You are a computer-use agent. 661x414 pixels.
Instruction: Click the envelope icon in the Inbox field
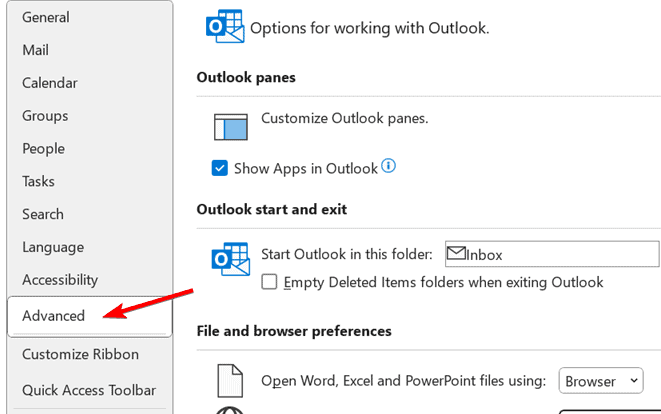pyautogui.click(x=456, y=253)
